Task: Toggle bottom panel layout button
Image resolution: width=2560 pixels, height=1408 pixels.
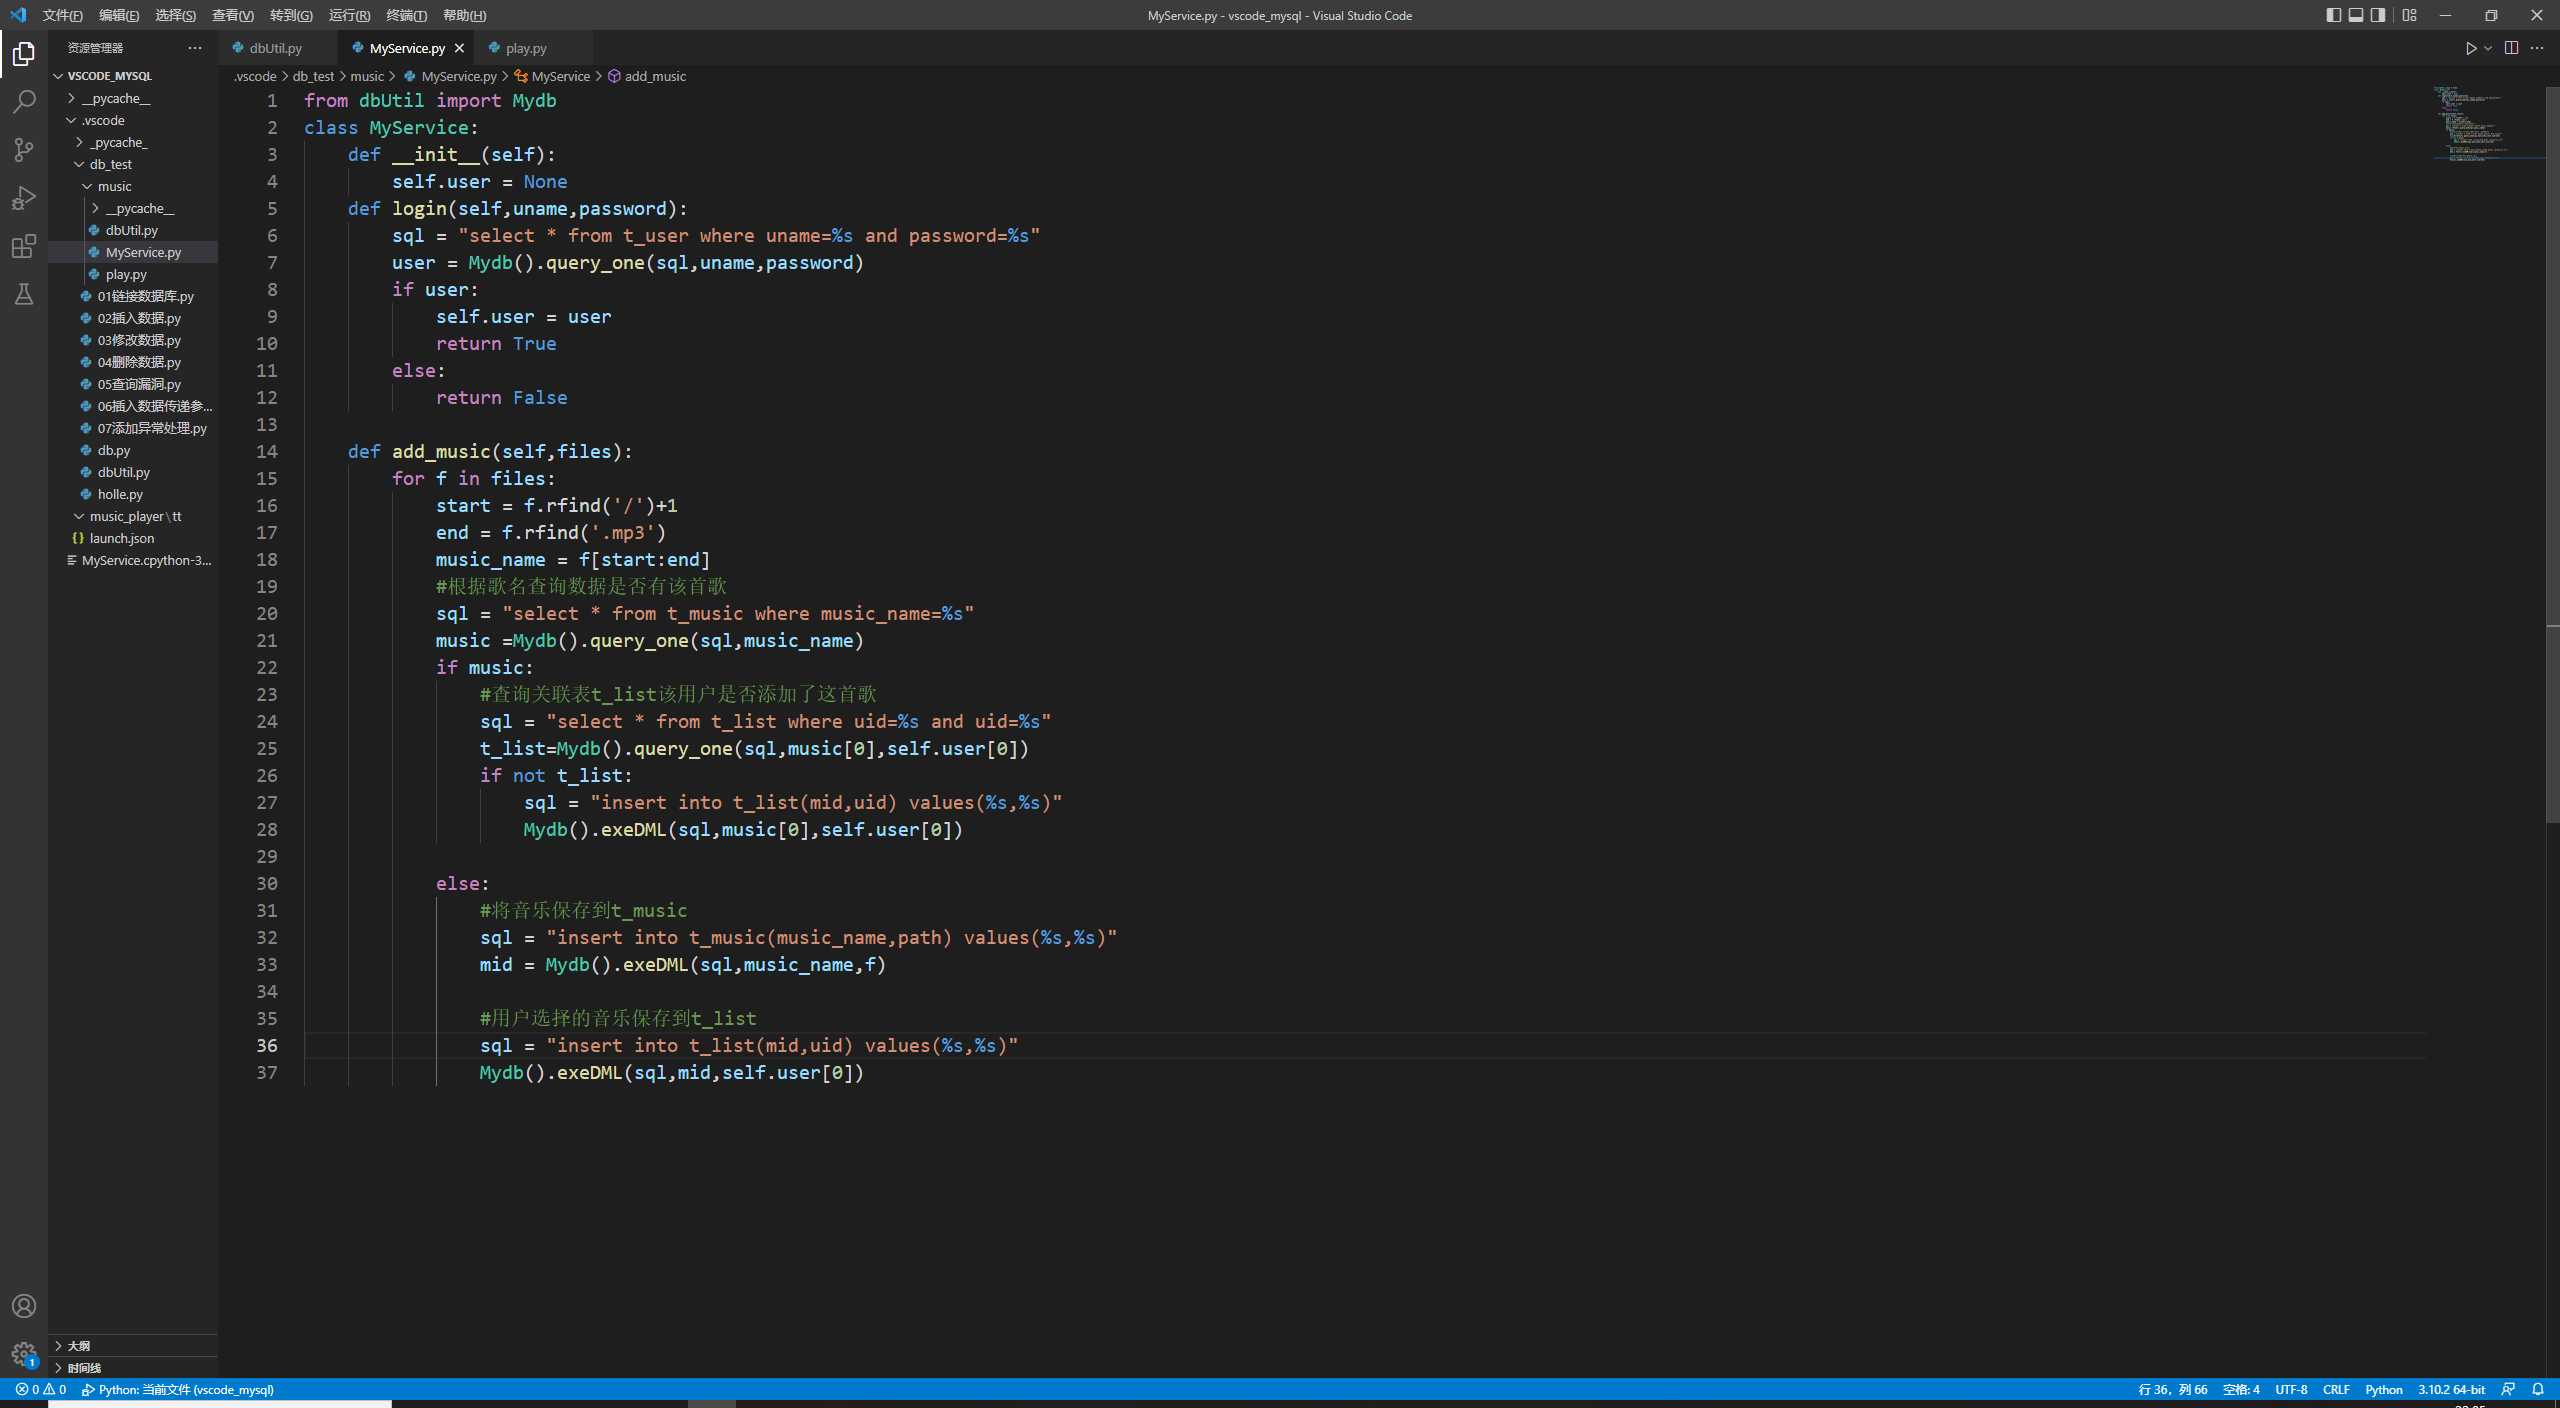Action: (x=2356, y=15)
